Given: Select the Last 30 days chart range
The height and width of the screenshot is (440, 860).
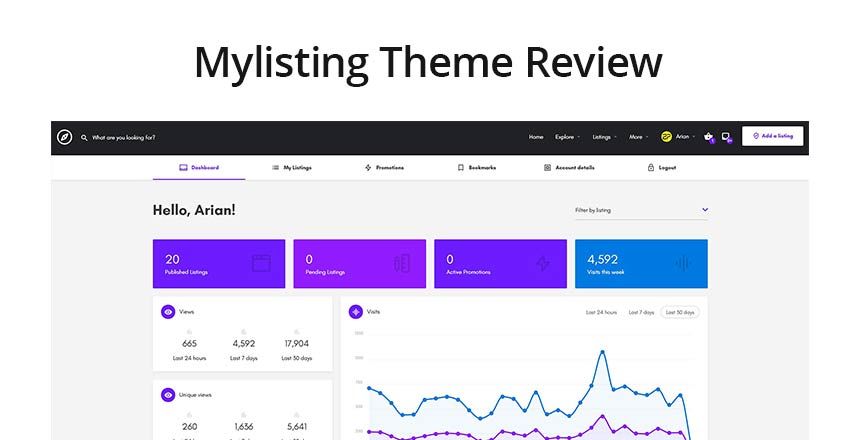Looking at the screenshot, I should coord(680,312).
